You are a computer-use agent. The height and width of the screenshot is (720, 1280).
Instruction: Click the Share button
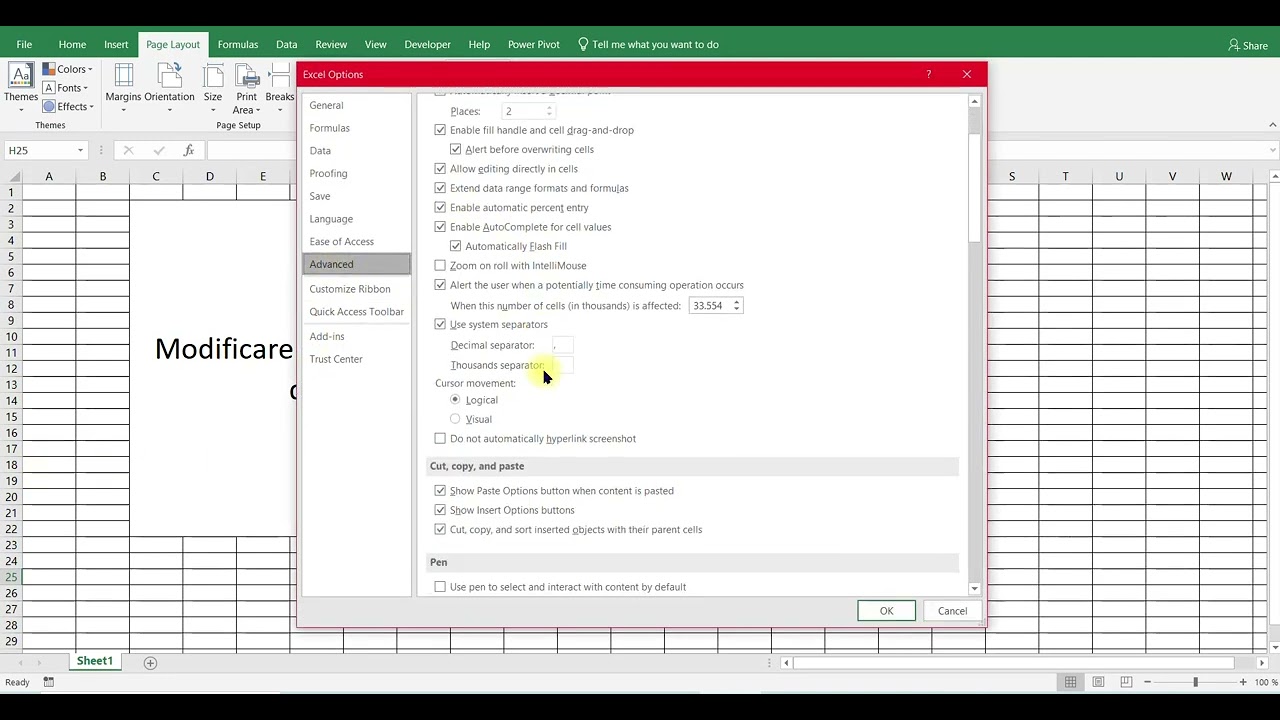[x=1248, y=45]
